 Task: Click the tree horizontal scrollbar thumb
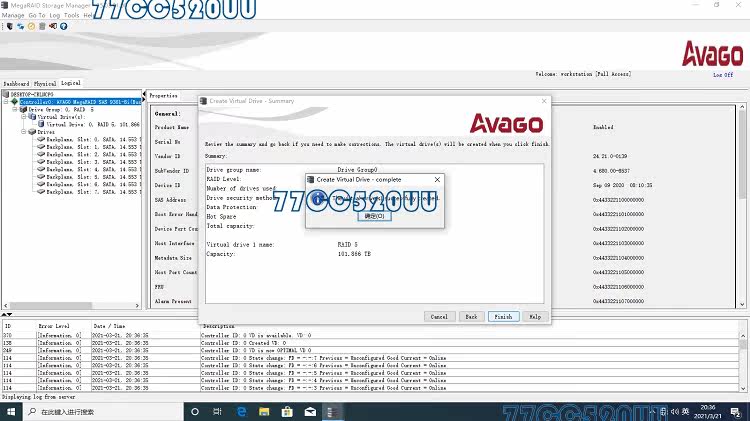pyautogui.click(x=51, y=305)
